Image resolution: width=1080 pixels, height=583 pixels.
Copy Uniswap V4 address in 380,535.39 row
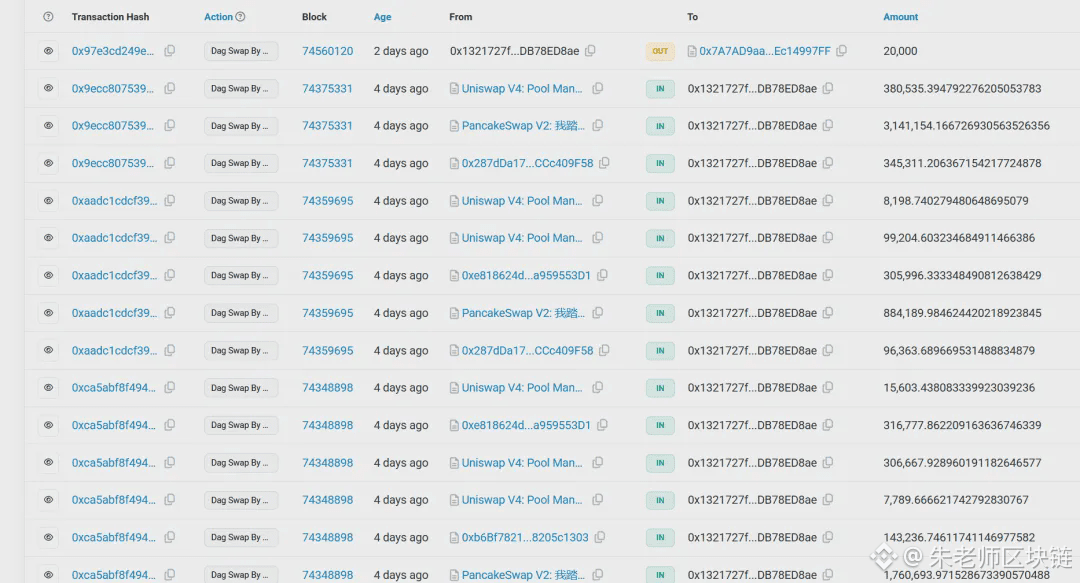(598, 88)
